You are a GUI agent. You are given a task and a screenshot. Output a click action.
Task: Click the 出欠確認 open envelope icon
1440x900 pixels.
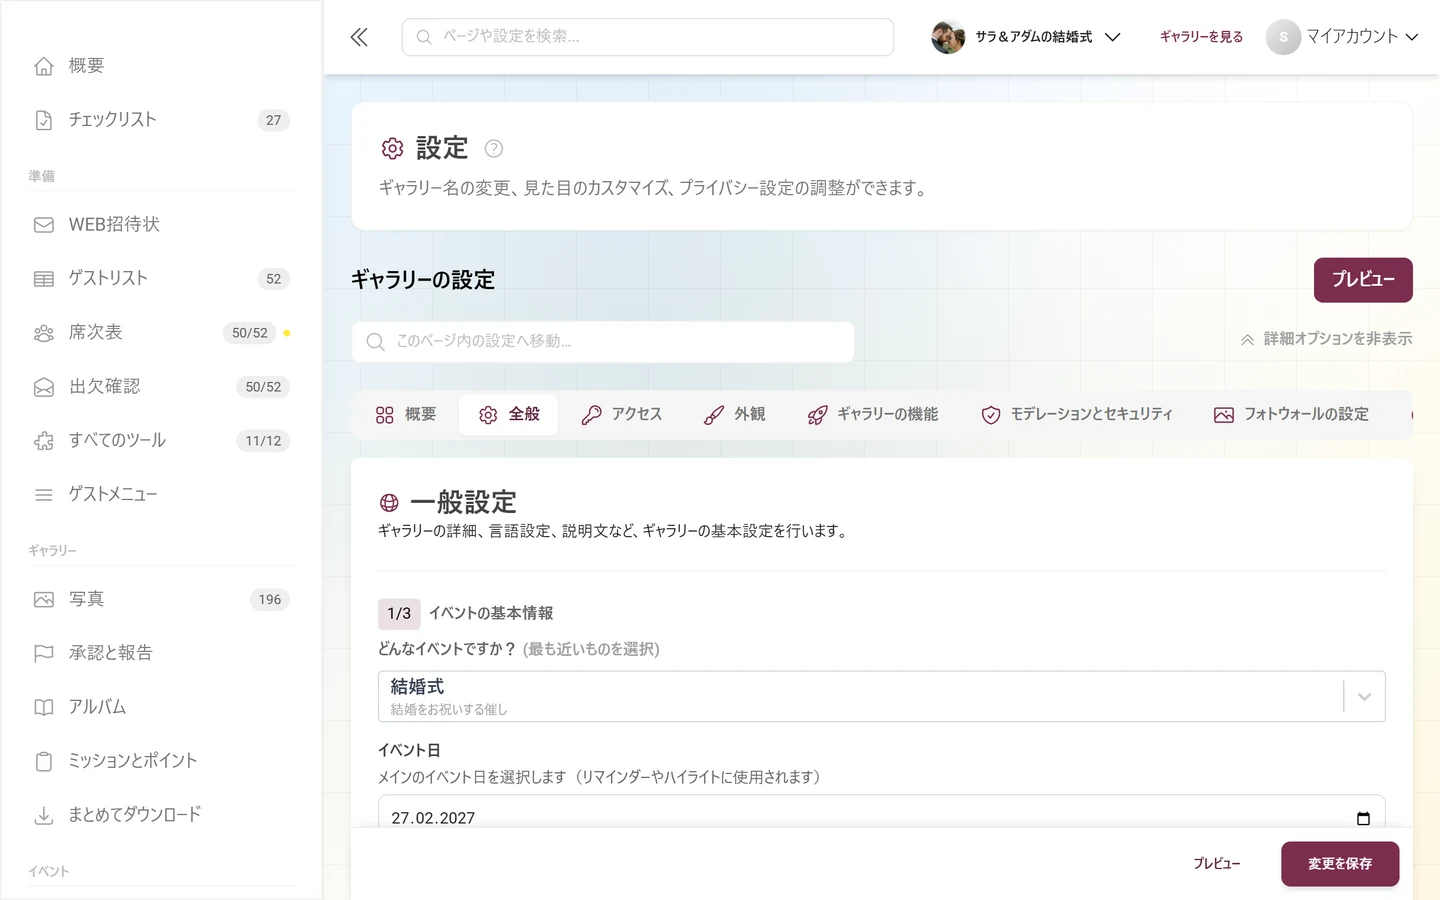tap(44, 387)
